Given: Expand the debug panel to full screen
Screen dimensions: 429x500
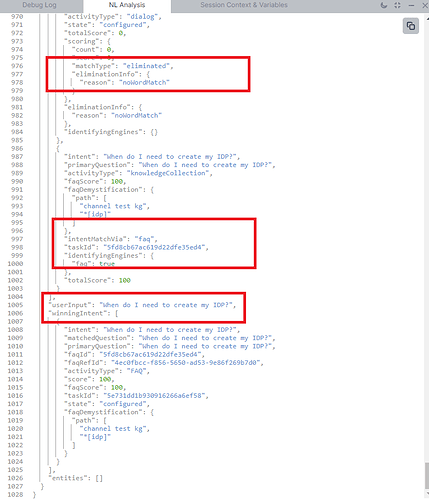Looking at the screenshot, I should (x=397, y=5).
